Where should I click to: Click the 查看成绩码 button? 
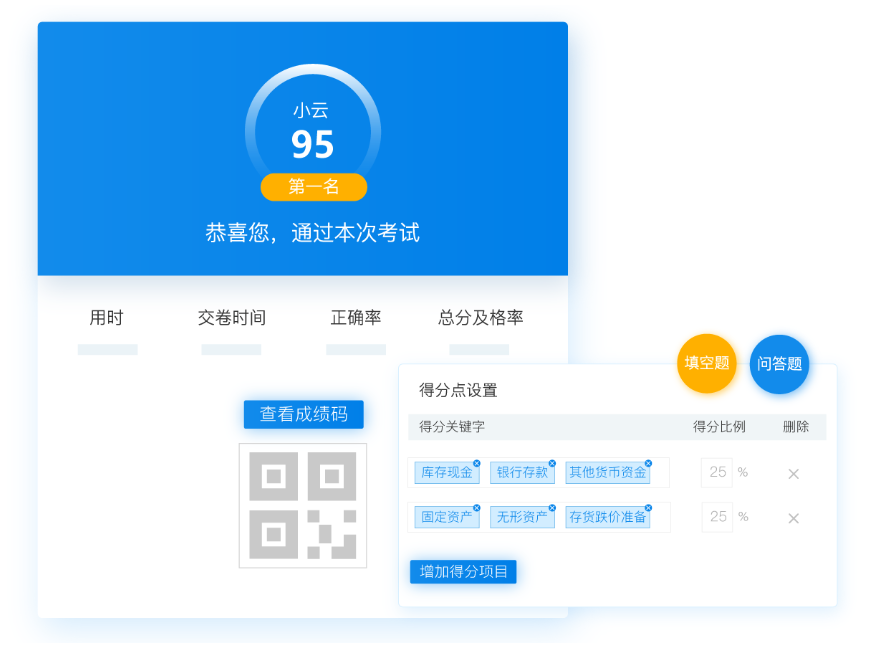point(303,414)
